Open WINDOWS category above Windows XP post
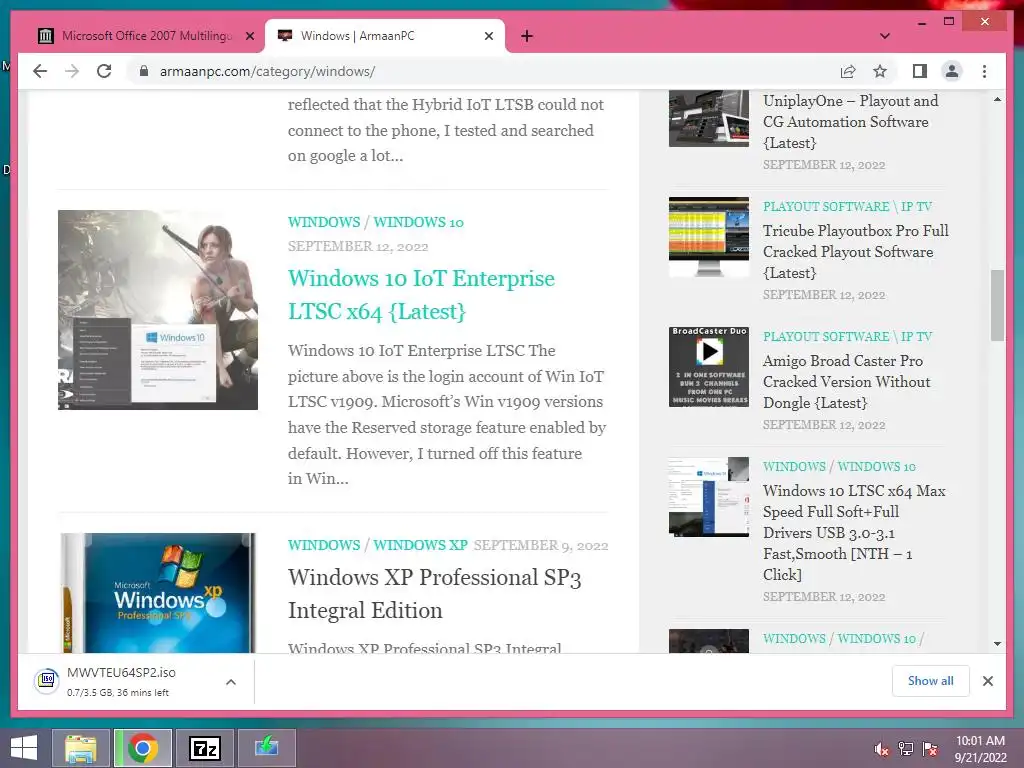Viewport: 1024px width, 768px height. tap(324, 545)
